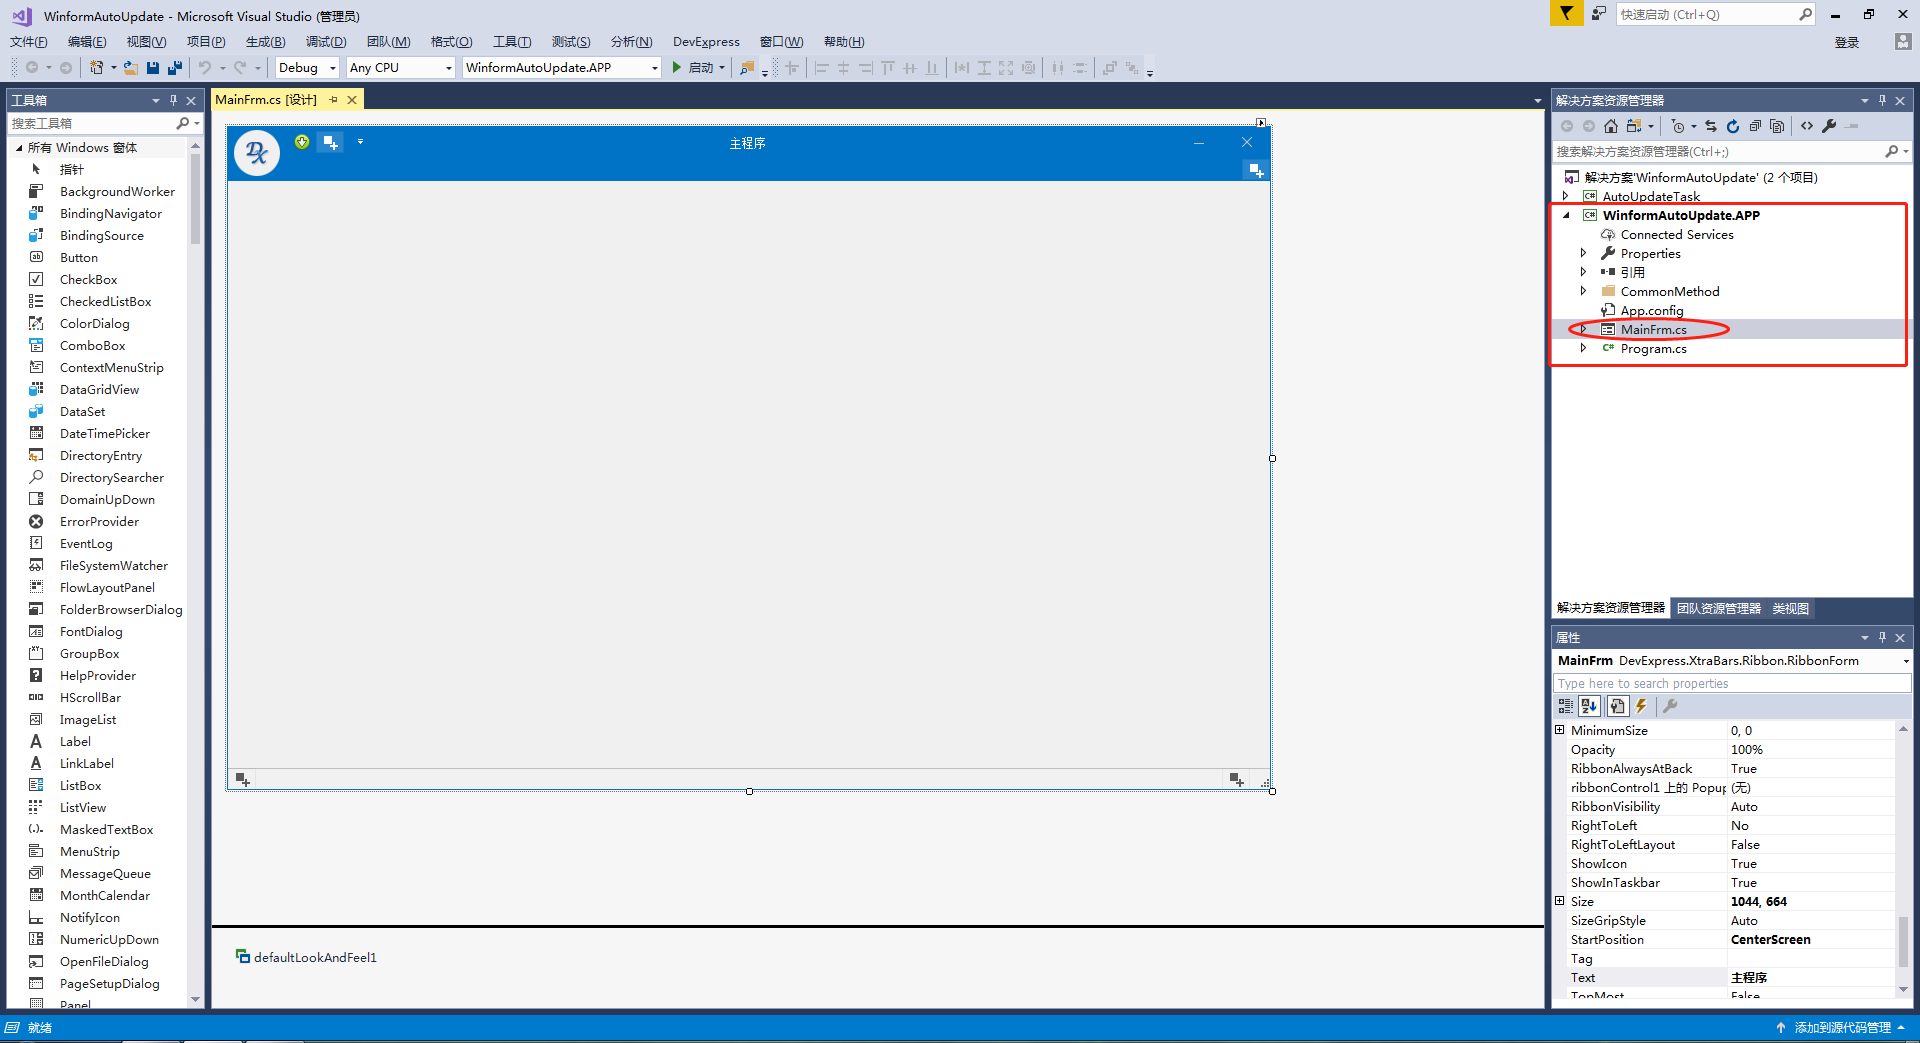Select NotifyIcon control in the toolbox
This screenshot has height=1043, width=1920.
(x=89, y=917)
